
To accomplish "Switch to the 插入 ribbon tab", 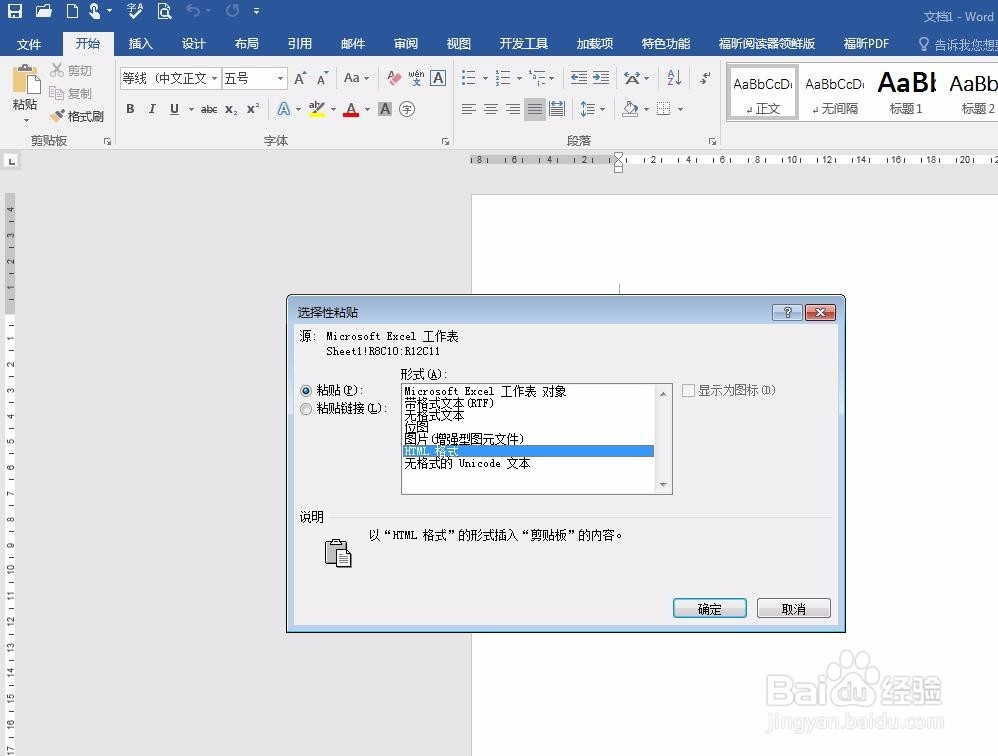I will (140, 43).
